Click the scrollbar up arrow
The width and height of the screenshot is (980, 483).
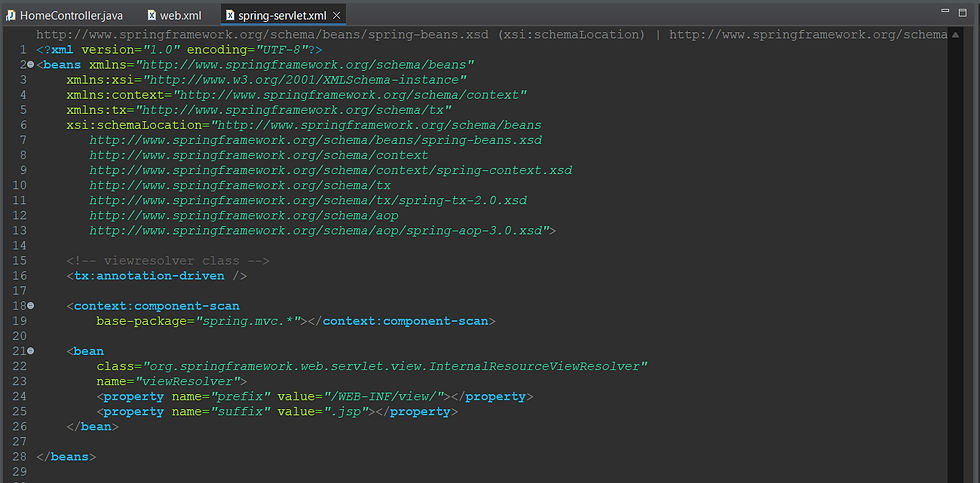(x=955, y=35)
